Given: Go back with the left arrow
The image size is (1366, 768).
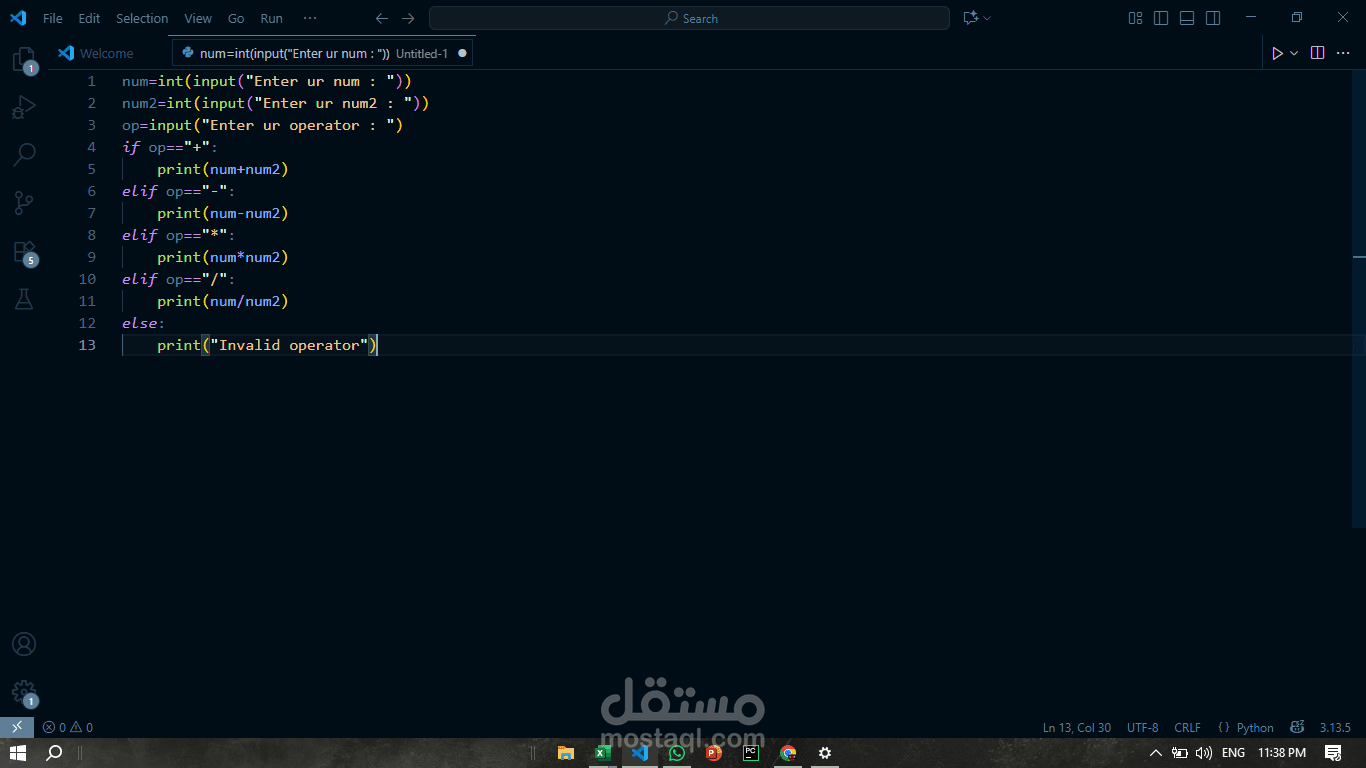Looking at the screenshot, I should [x=381, y=18].
